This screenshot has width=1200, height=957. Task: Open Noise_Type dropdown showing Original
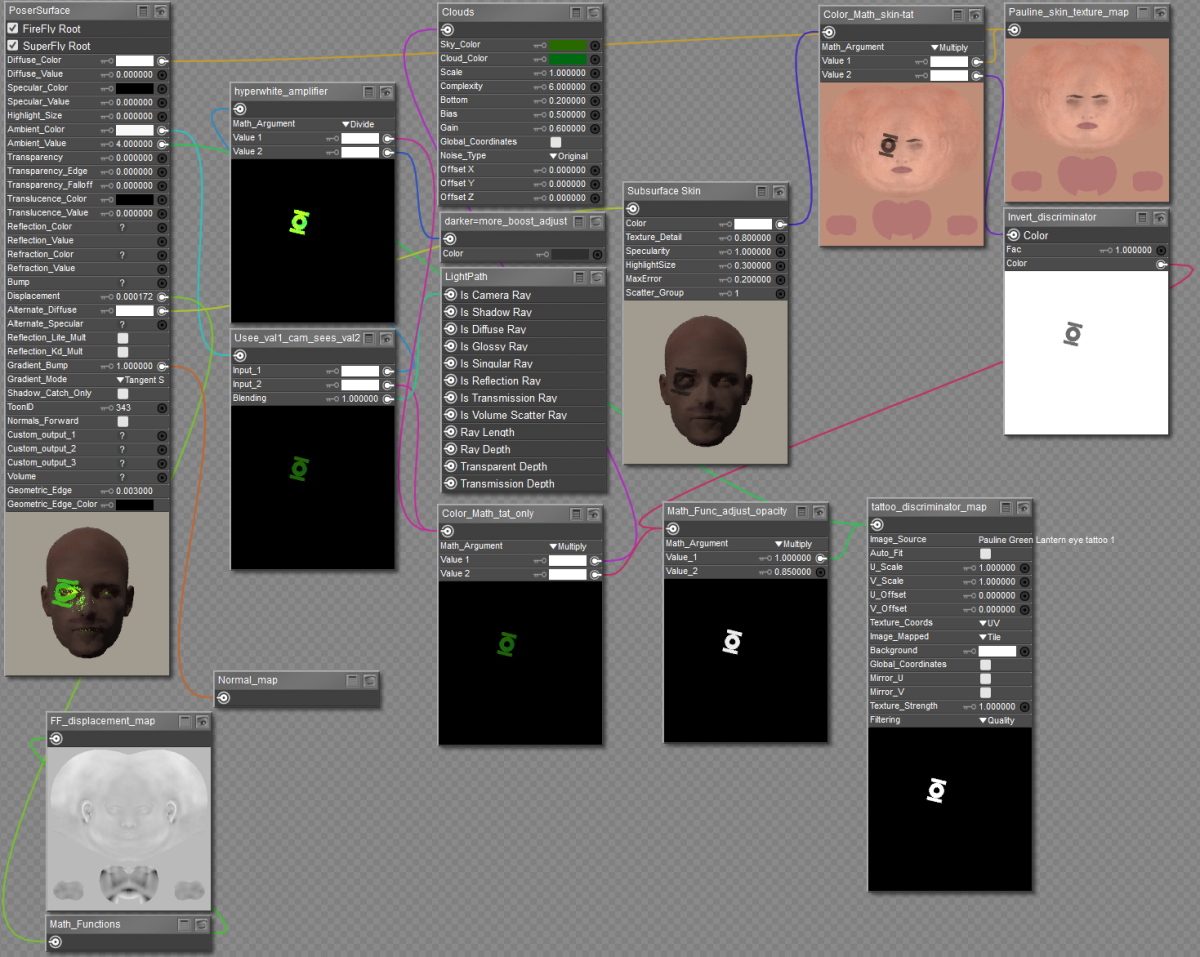tap(569, 156)
